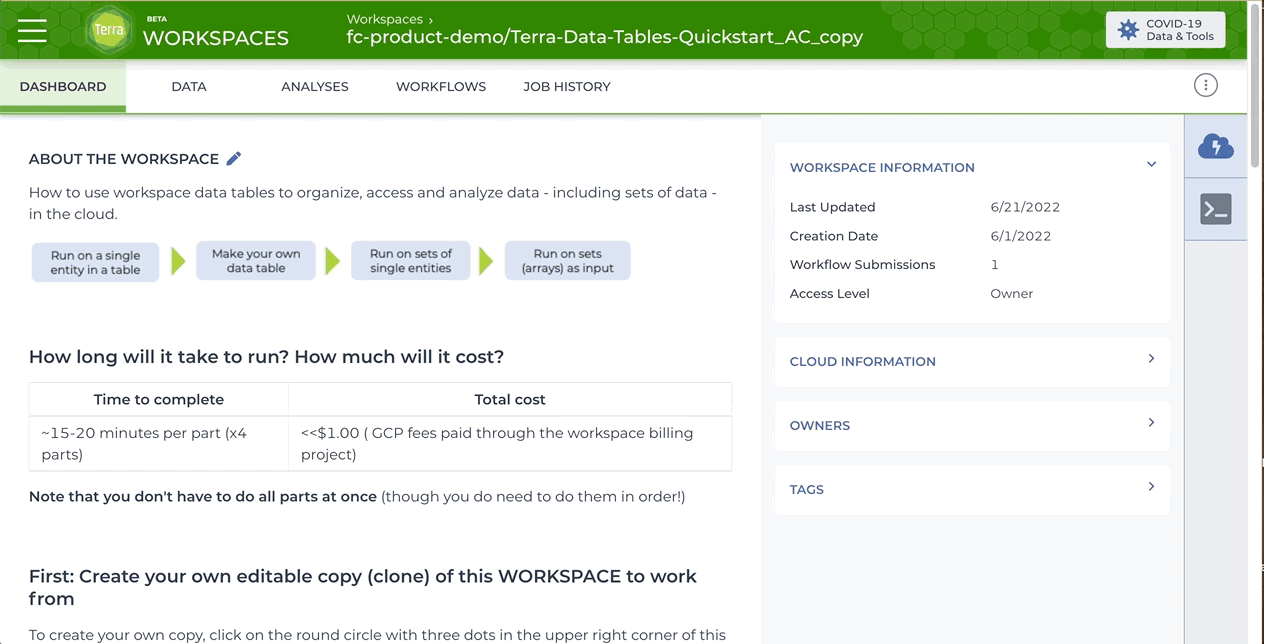
Task: Switch to the DATA tab
Action: (x=189, y=86)
